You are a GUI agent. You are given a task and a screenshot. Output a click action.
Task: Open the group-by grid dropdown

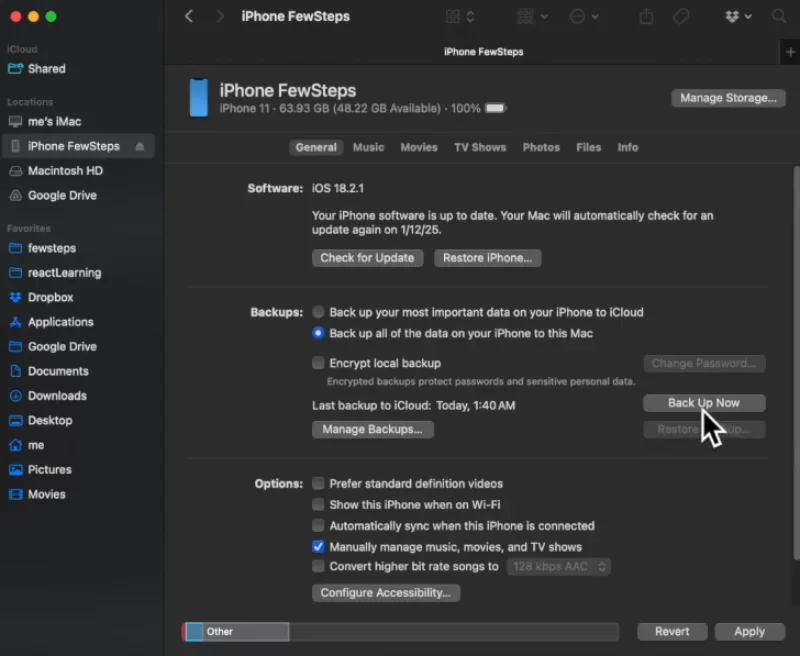coord(532,16)
